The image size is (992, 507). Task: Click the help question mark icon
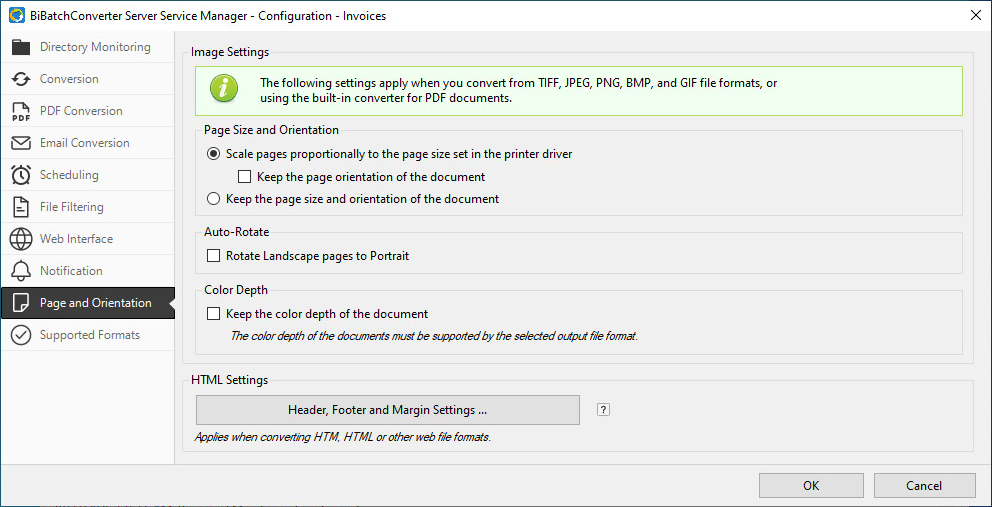[603, 410]
